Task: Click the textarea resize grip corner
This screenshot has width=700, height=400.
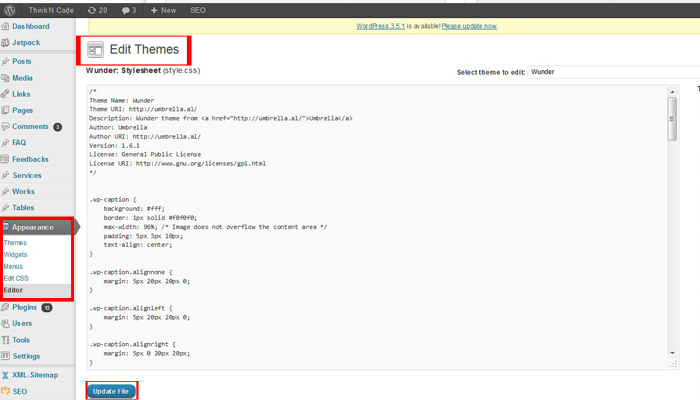Action: [x=674, y=365]
